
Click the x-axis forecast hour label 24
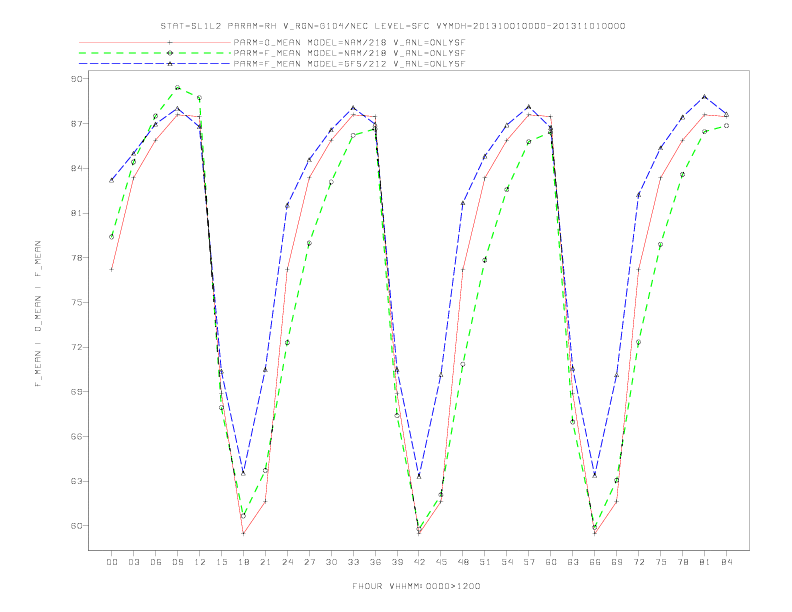pyautogui.click(x=287, y=562)
